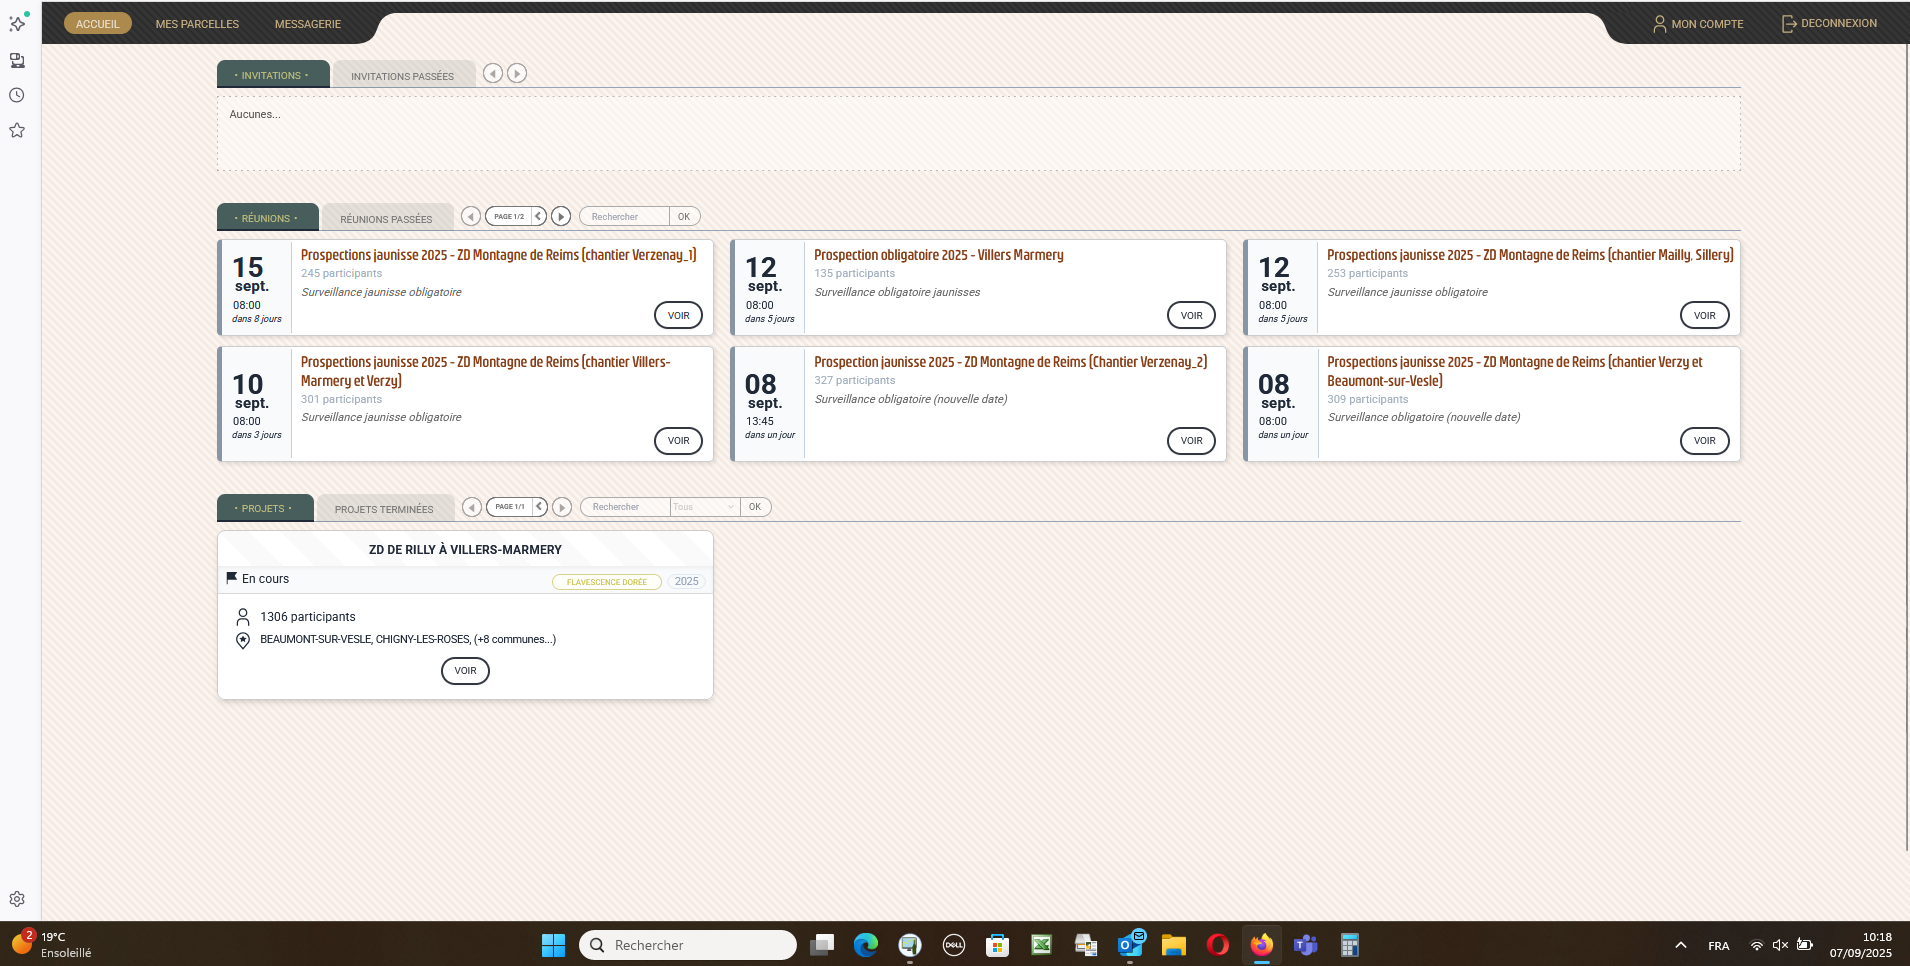Open Mes Parcelles menu
Image resolution: width=1910 pixels, height=966 pixels.
tap(197, 24)
